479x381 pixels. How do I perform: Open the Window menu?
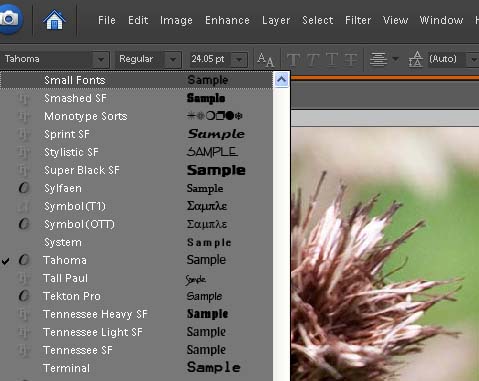(x=441, y=20)
